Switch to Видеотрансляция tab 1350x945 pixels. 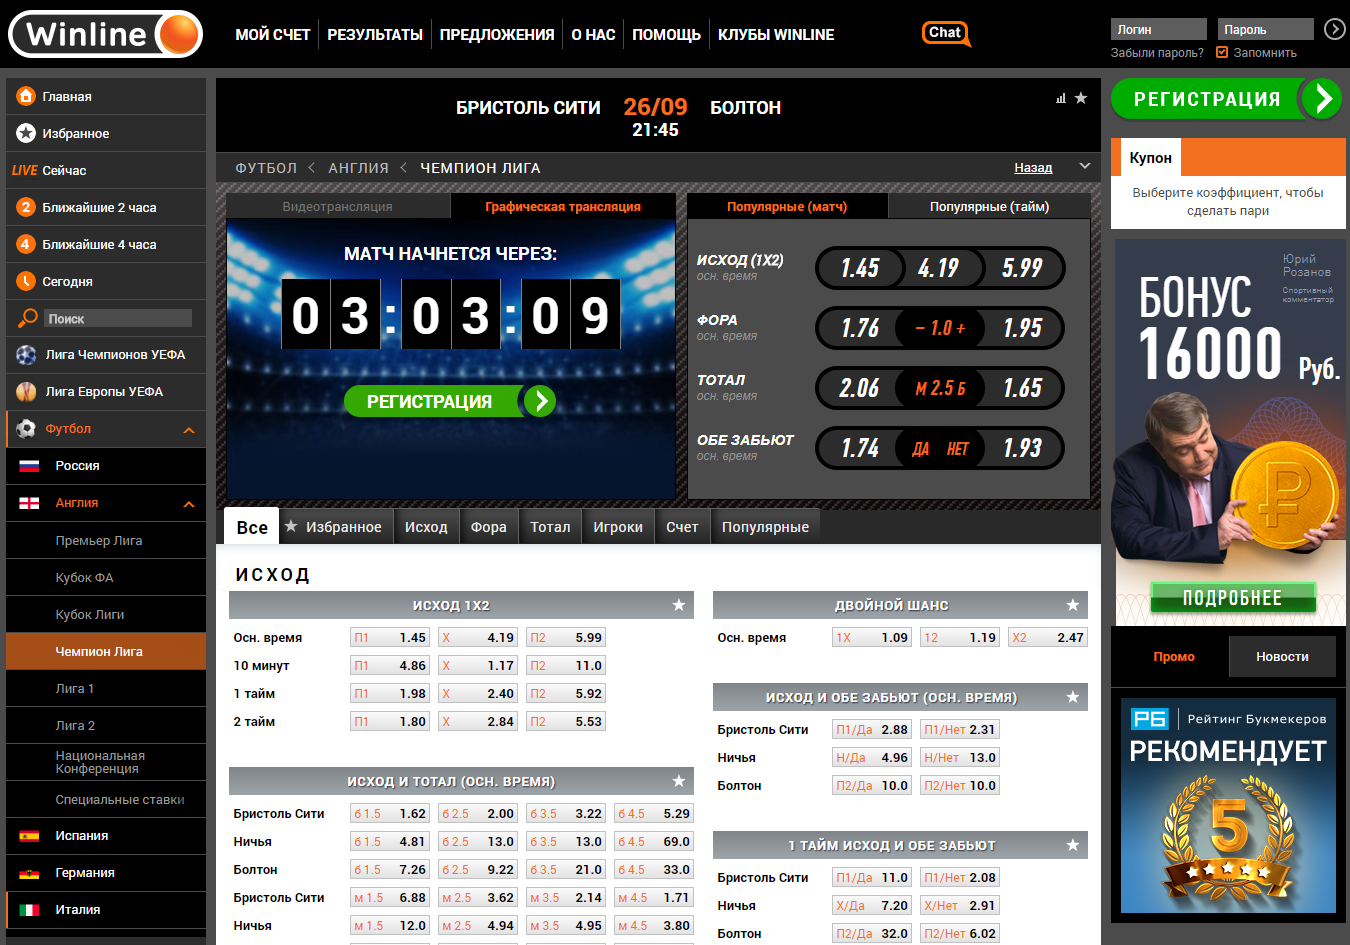click(x=338, y=206)
